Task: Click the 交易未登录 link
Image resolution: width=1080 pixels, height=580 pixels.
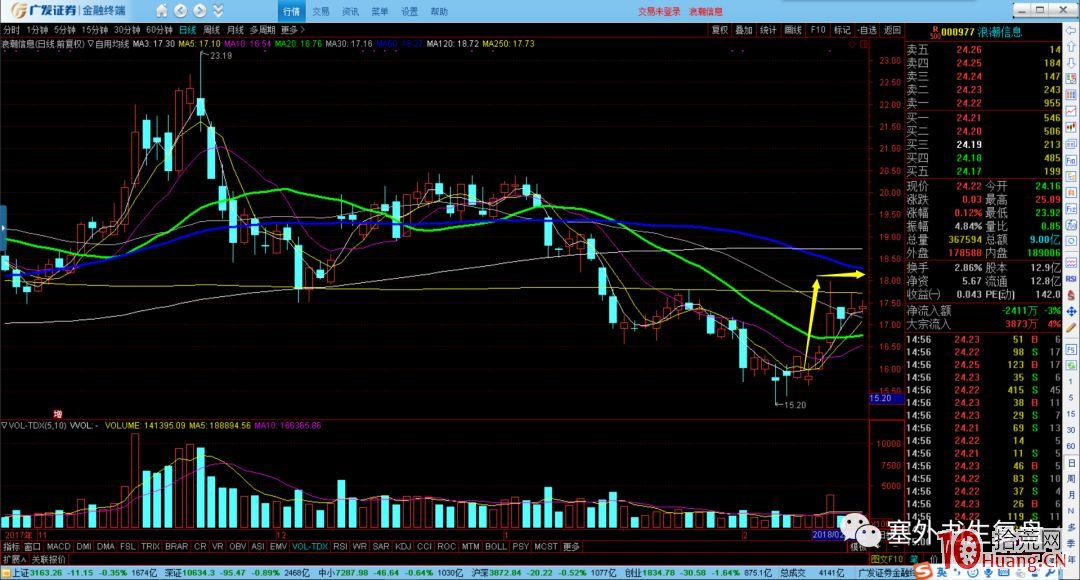Action: click(658, 12)
